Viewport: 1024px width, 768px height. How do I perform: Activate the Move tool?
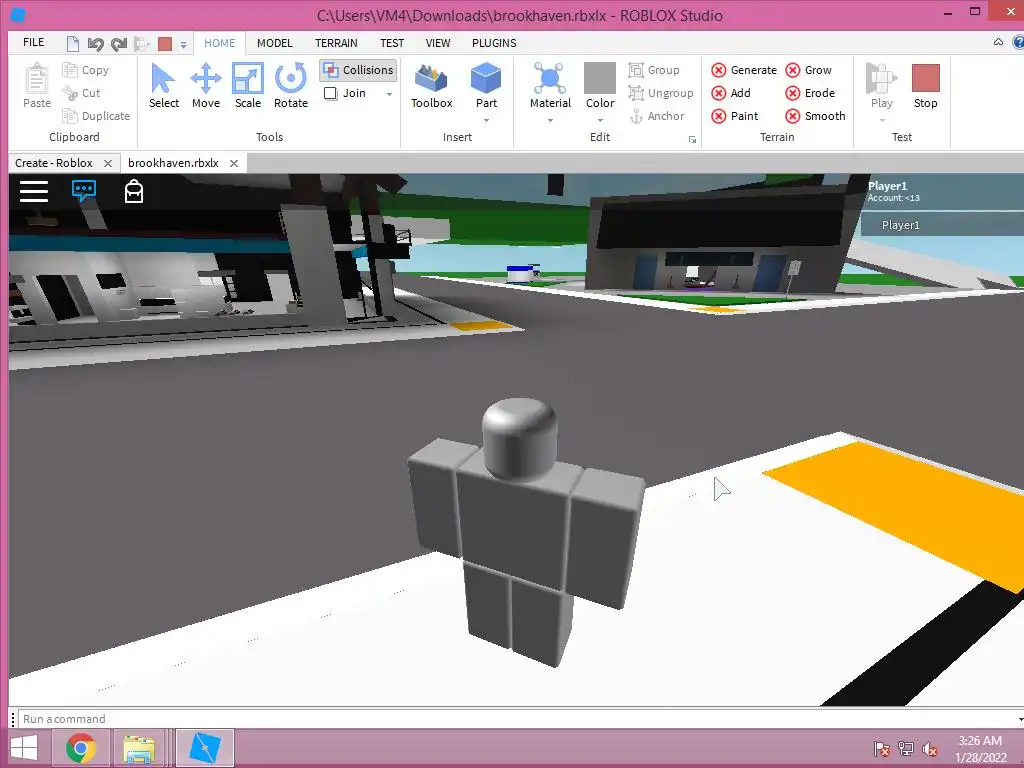206,85
